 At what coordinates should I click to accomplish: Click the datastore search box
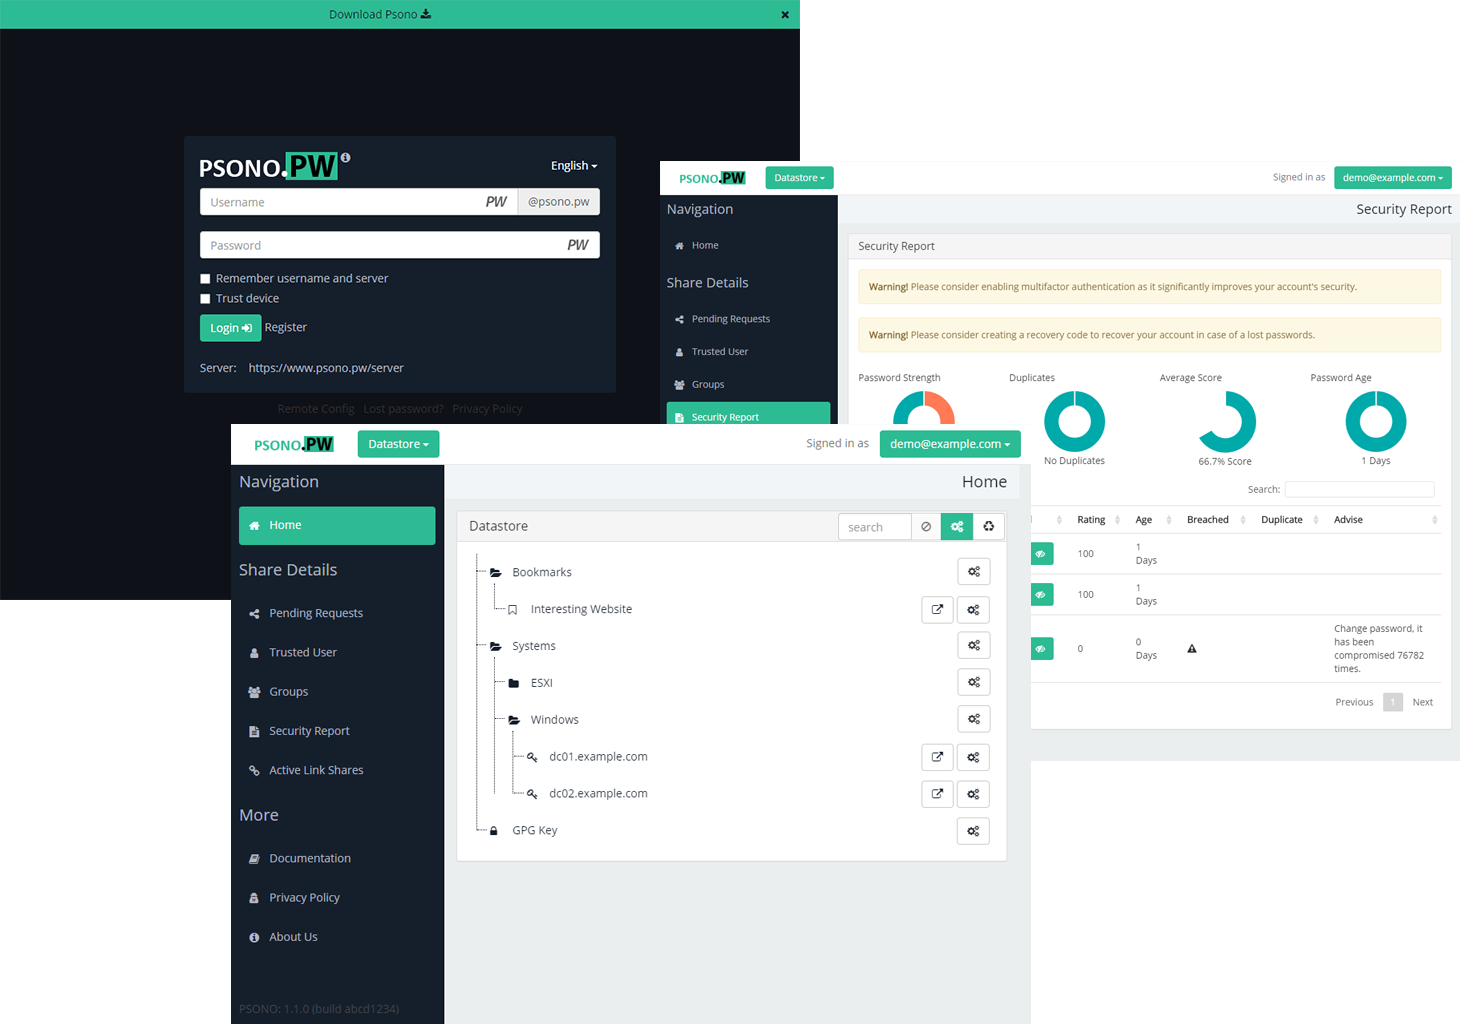click(875, 527)
